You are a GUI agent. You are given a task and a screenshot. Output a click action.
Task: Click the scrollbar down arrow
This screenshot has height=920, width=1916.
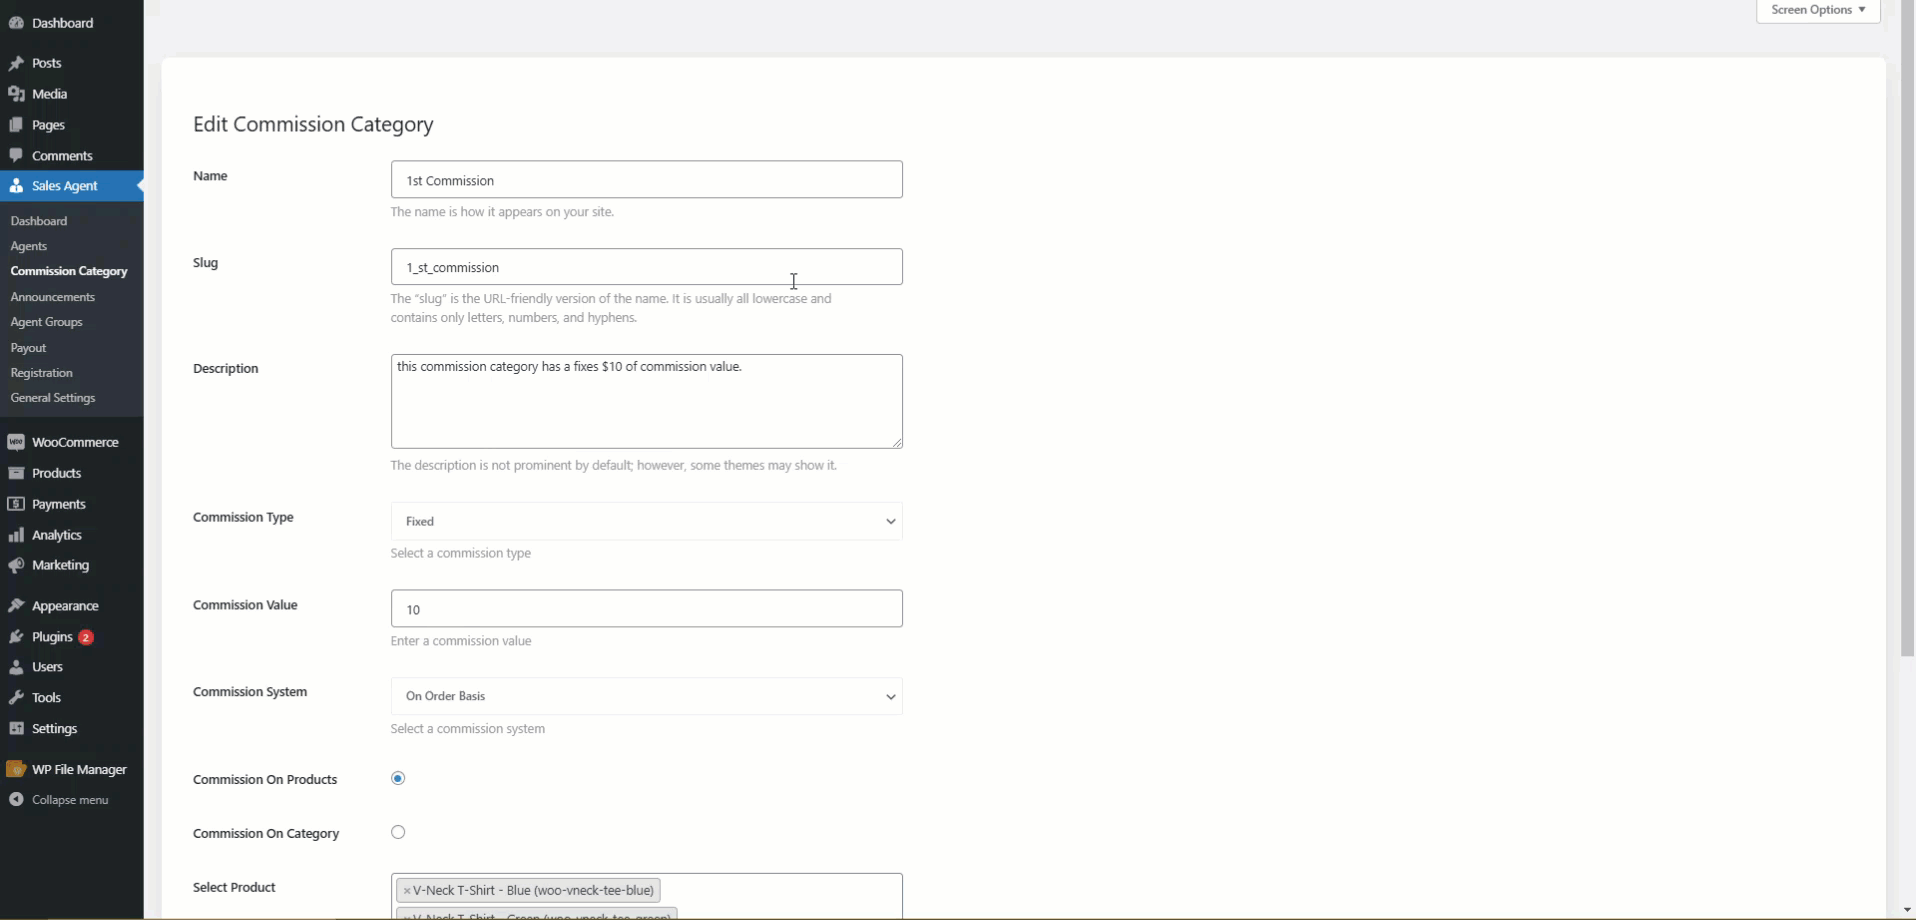click(x=1908, y=911)
